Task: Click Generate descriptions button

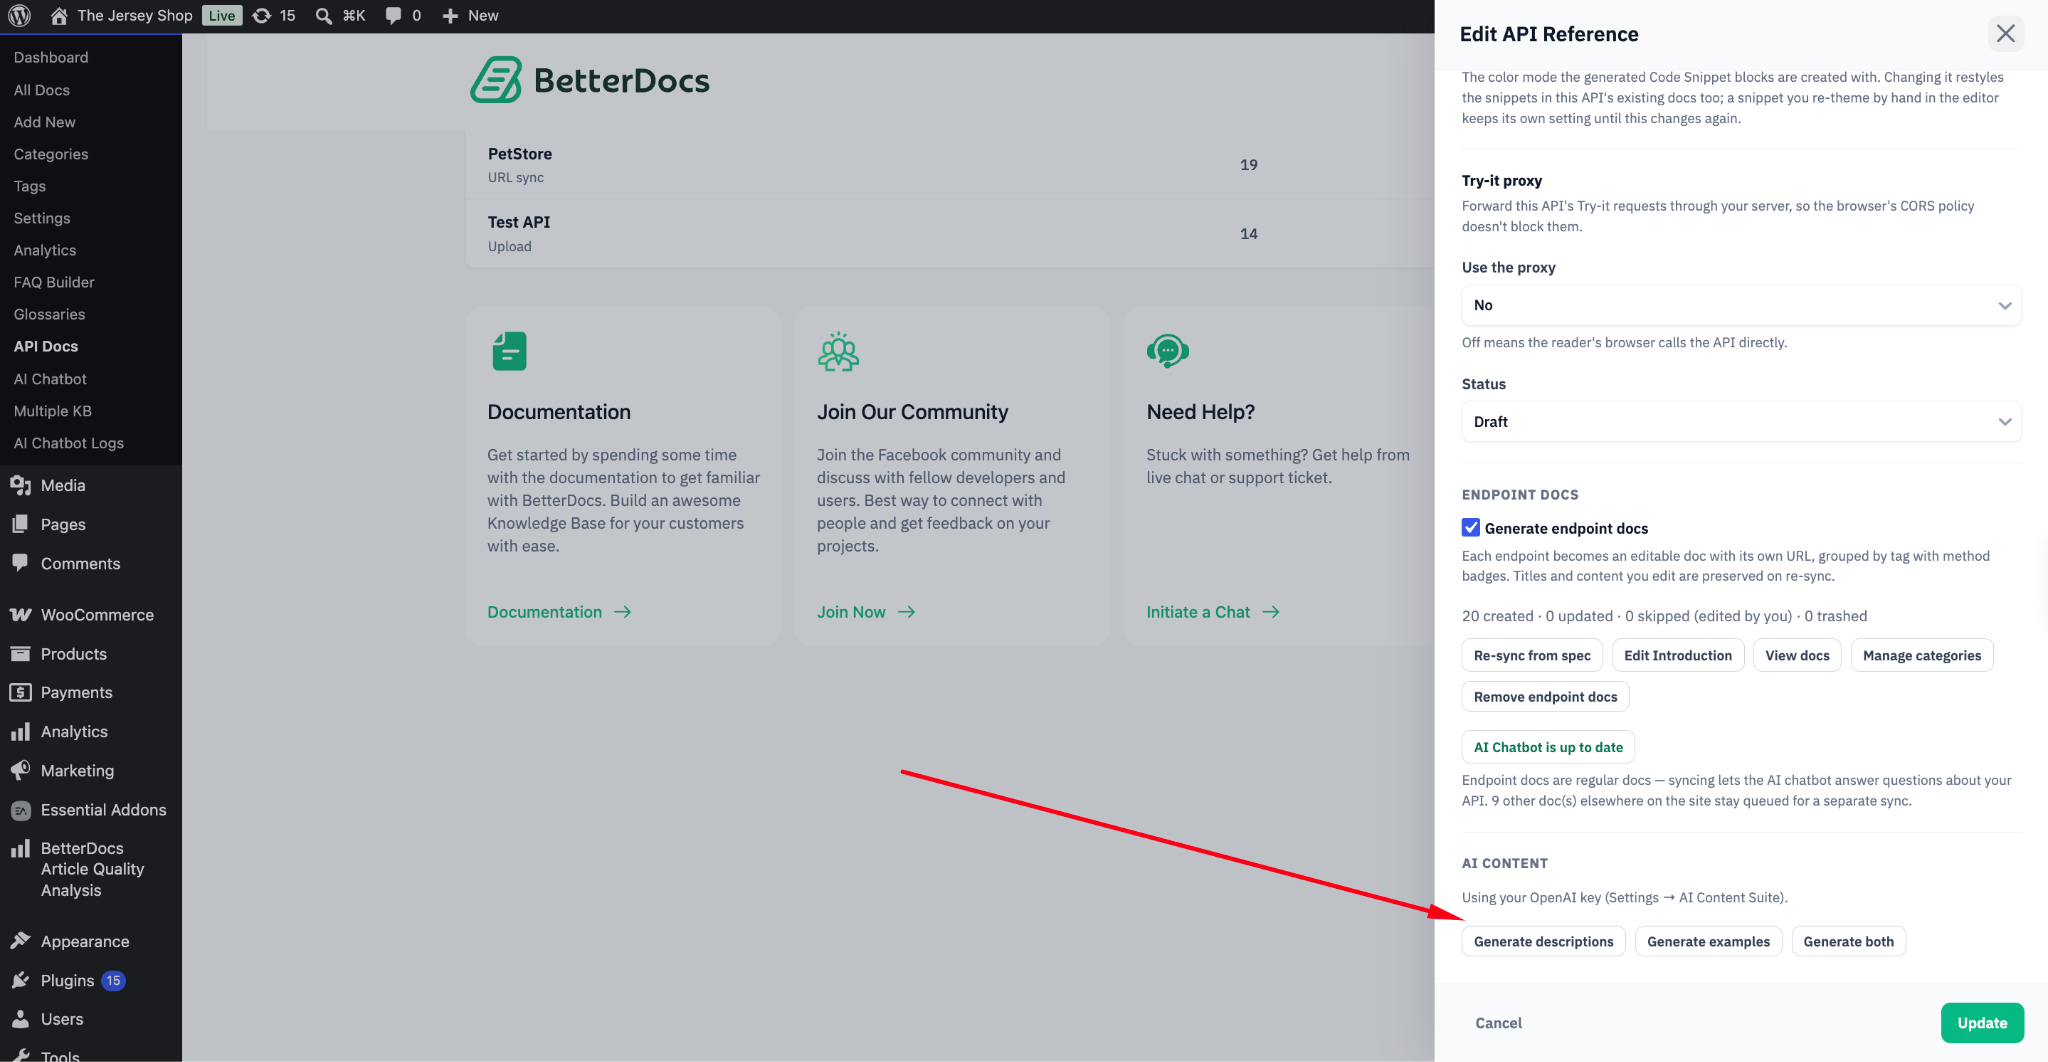Action: pos(1544,942)
